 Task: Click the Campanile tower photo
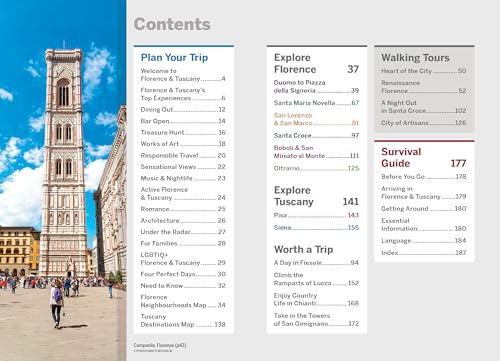[63, 180]
